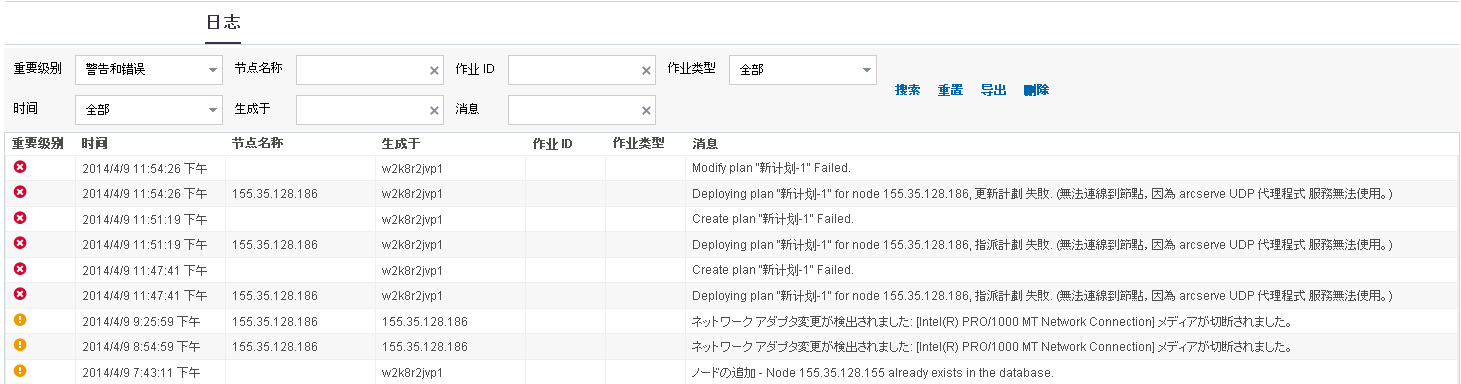Image resolution: width=1461 pixels, height=384 pixels.
Task: Click the 重置 link
Action: [950, 90]
